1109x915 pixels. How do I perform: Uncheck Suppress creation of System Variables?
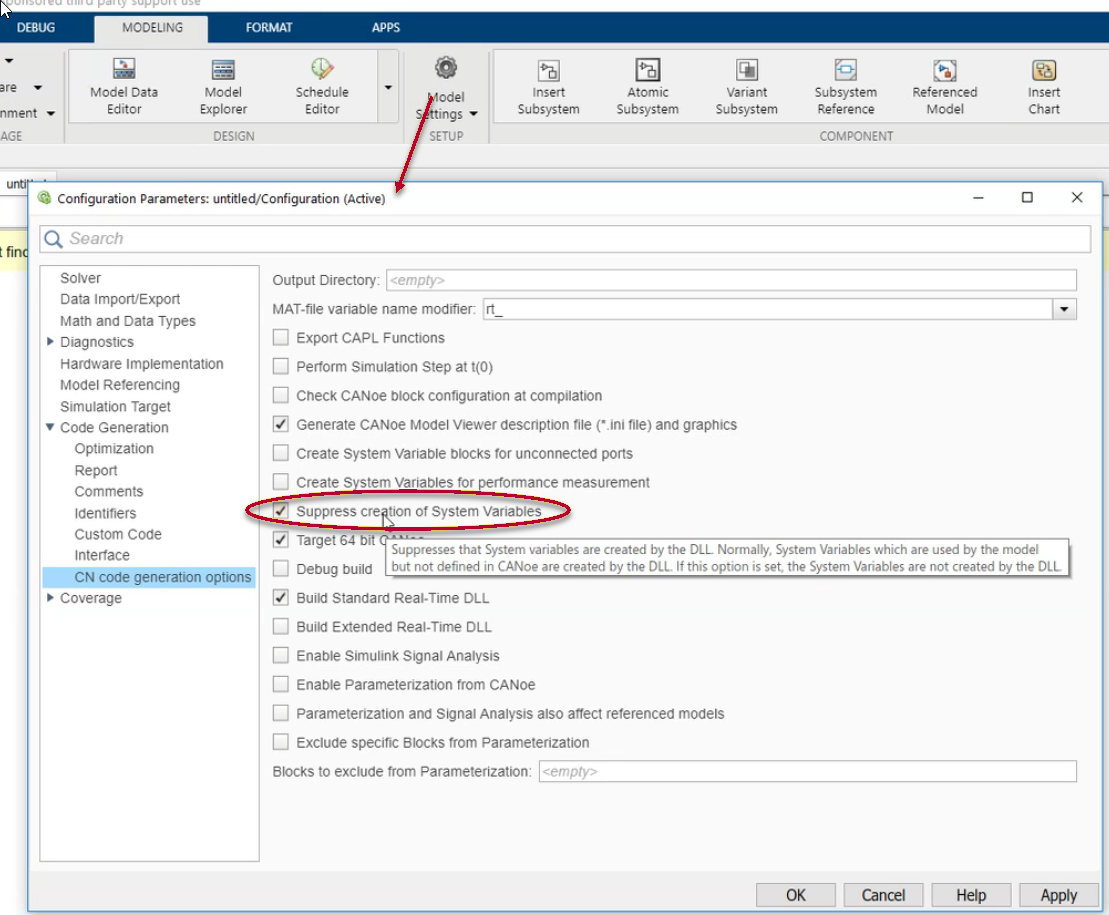[x=281, y=509]
